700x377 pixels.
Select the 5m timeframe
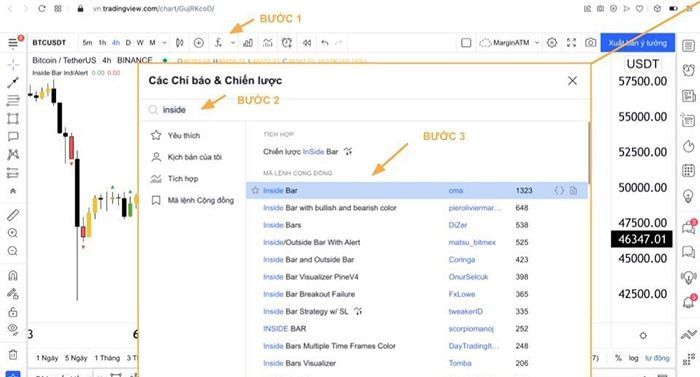88,43
